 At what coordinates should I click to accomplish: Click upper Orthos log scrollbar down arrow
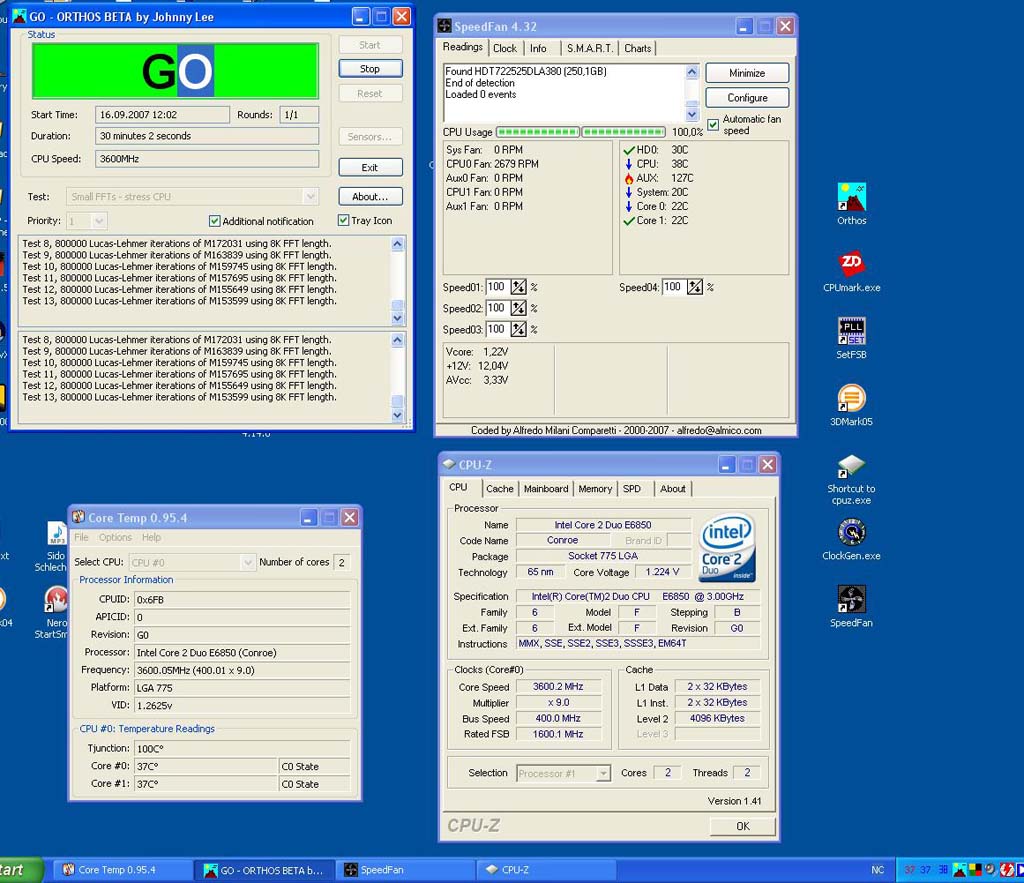pos(397,318)
